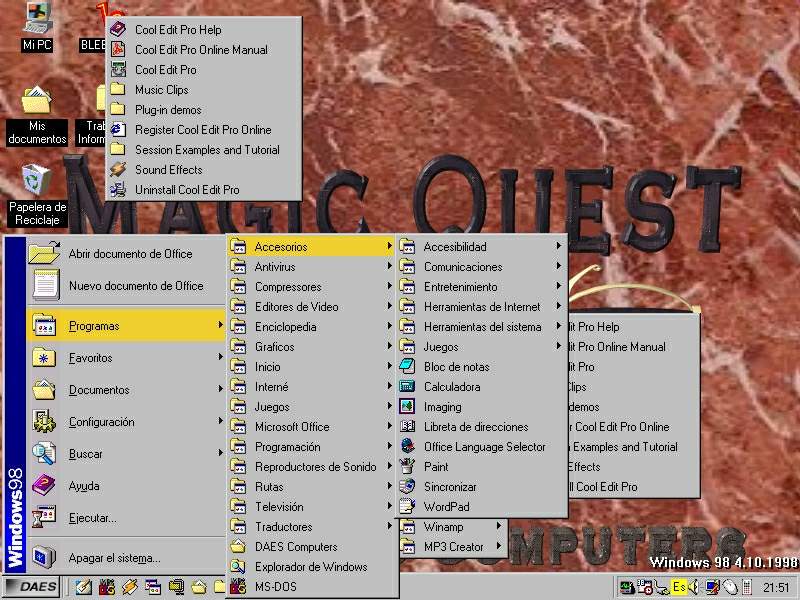Open MS-DOS from the Programas menu
This screenshot has height=600, width=800.
312,587
